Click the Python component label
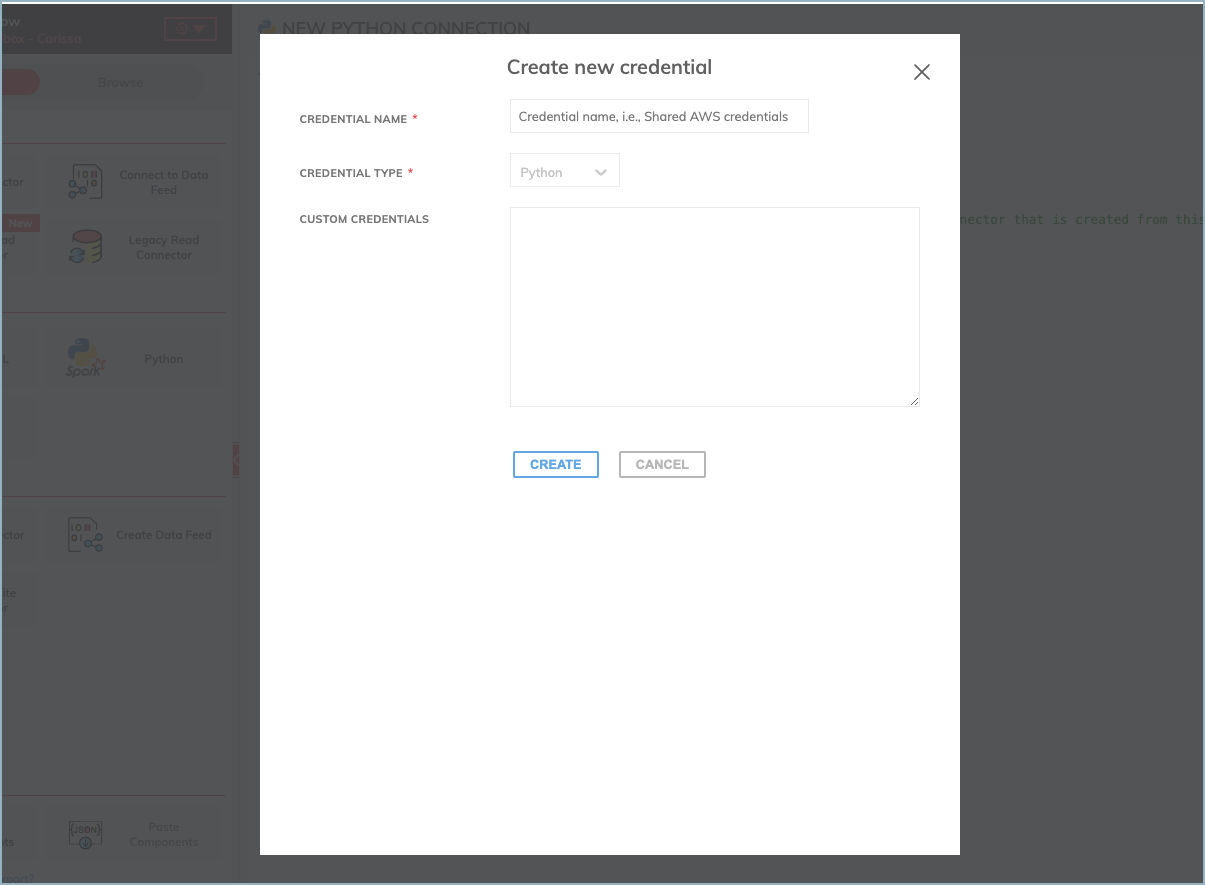This screenshot has width=1205, height=885. coord(164,359)
